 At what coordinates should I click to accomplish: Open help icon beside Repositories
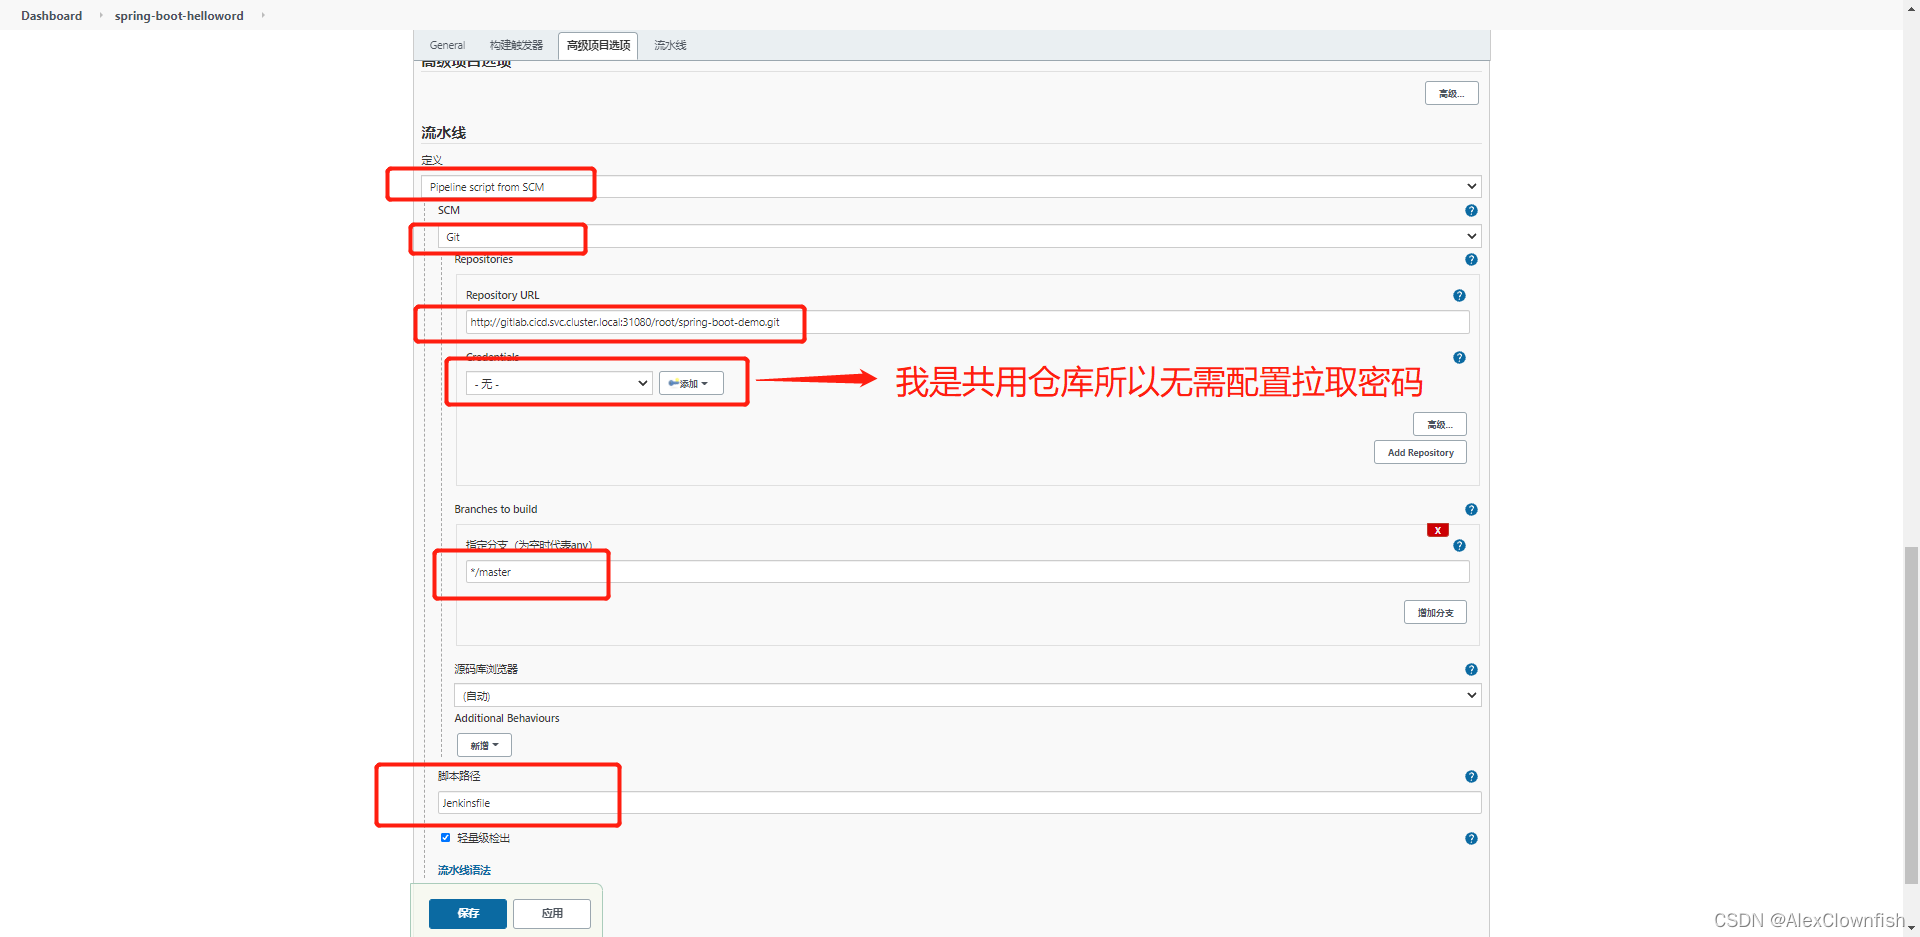tap(1471, 260)
